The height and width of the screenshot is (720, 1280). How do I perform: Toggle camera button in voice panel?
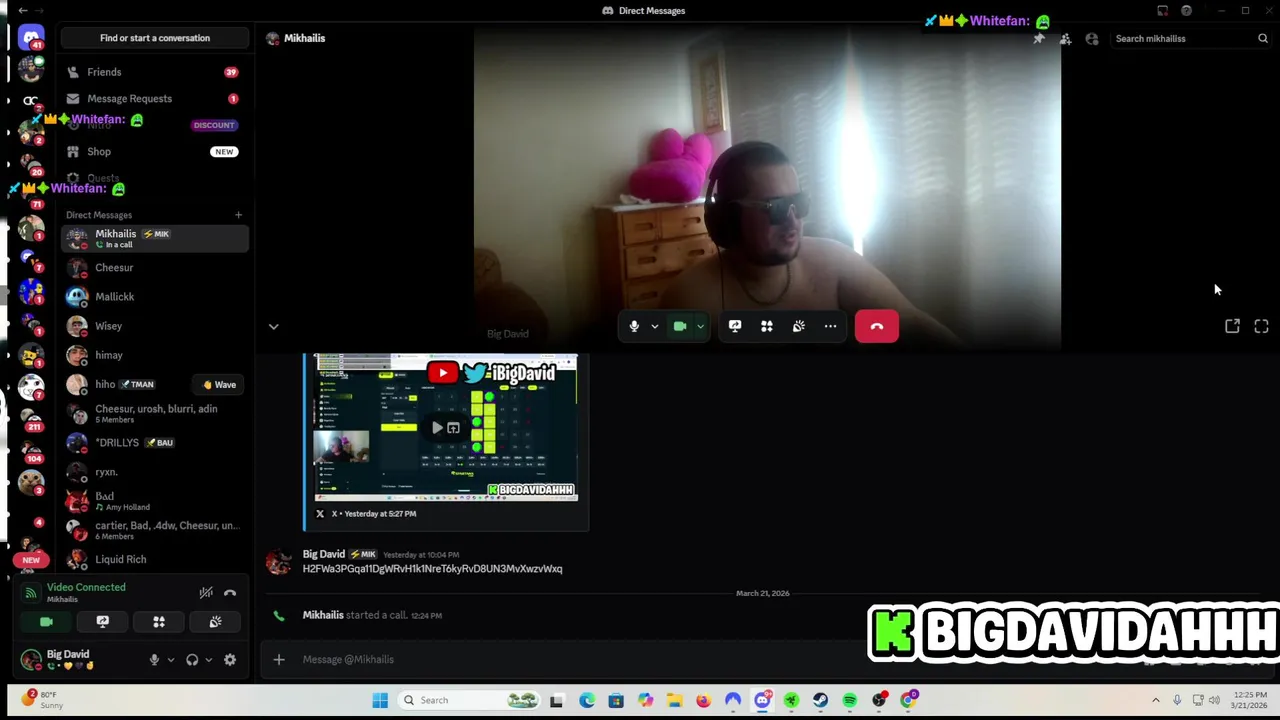46,621
